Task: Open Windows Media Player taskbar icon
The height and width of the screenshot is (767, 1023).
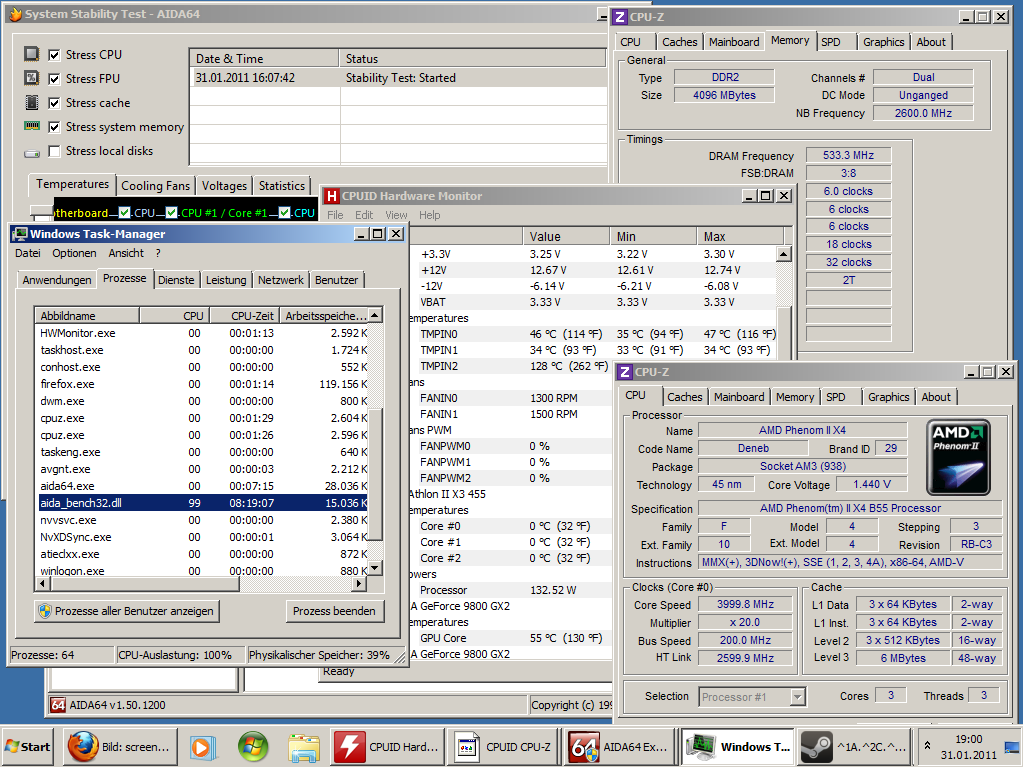Action: coord(202,747)
